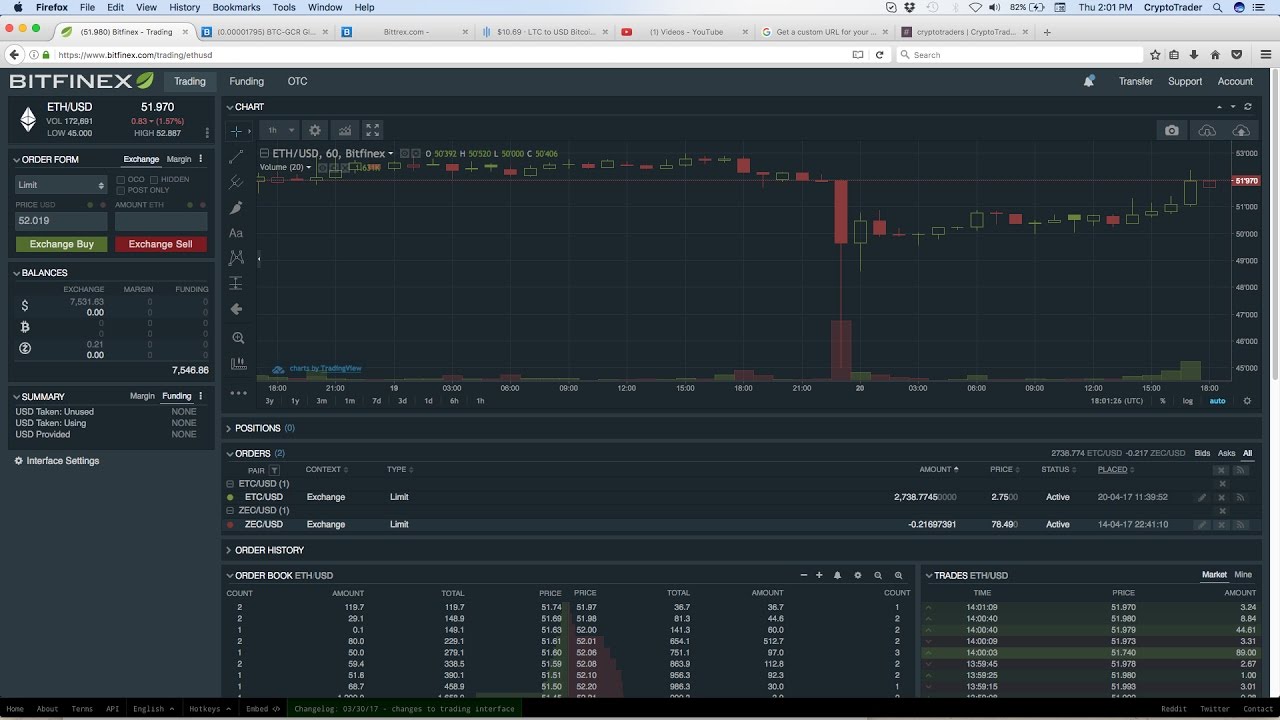The height and width of the screenshot is (720, 1280).
Task: Click the Exchange Buy button
Action: pos(61,244)
